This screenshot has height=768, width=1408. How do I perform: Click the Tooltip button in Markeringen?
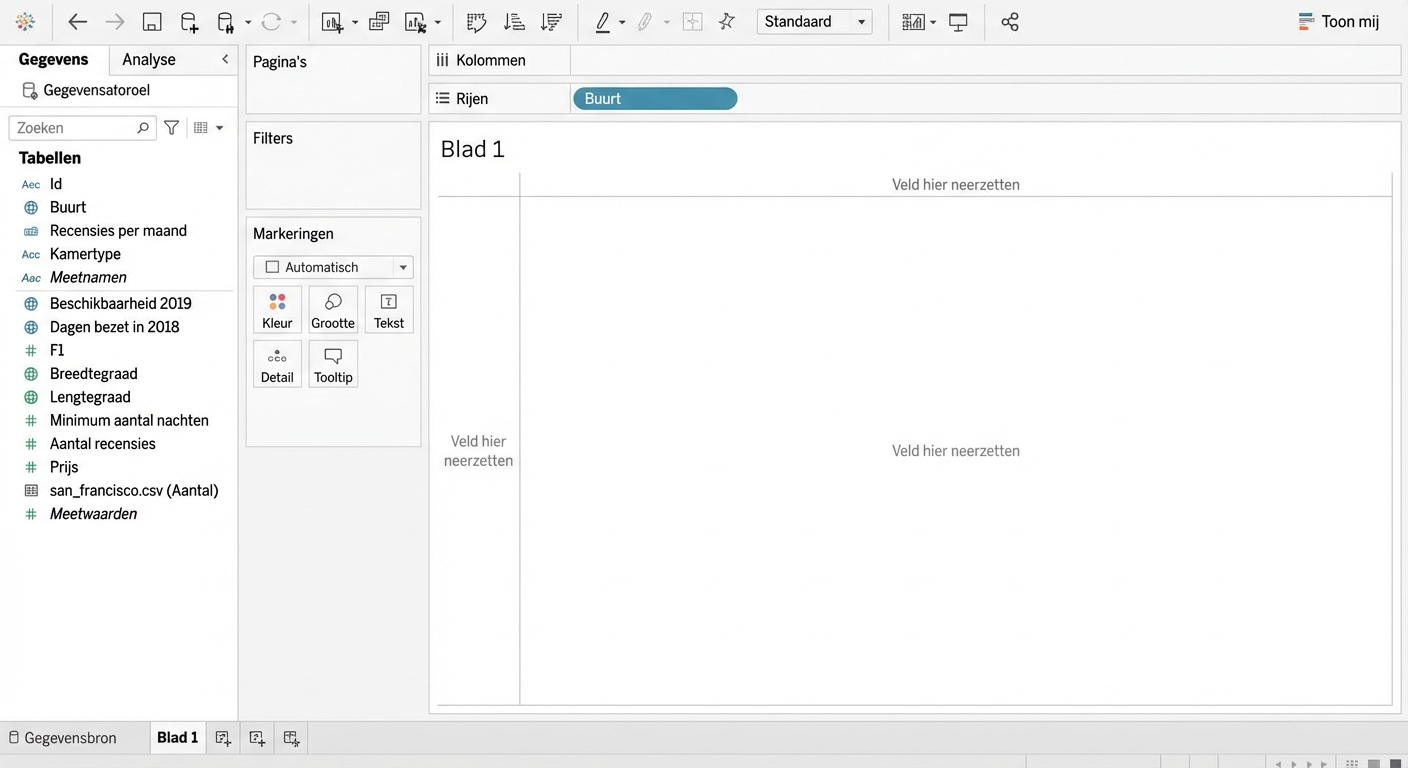coord(333,364)
